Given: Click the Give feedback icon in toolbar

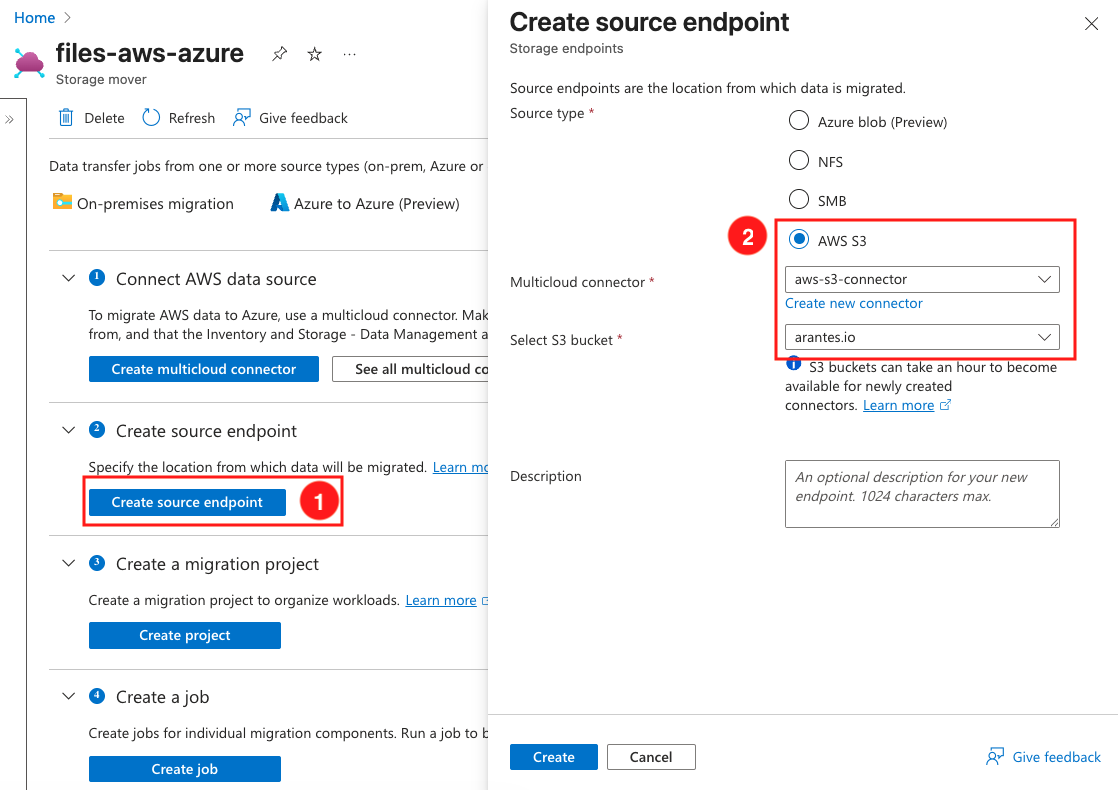Looking at the screenshot, I should 241,118.
